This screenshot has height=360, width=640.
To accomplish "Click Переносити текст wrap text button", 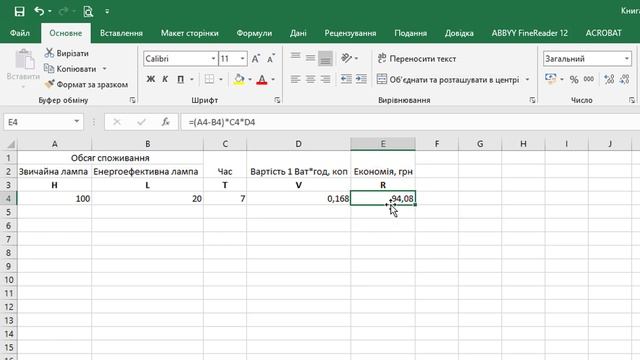I will click(416, 58).
